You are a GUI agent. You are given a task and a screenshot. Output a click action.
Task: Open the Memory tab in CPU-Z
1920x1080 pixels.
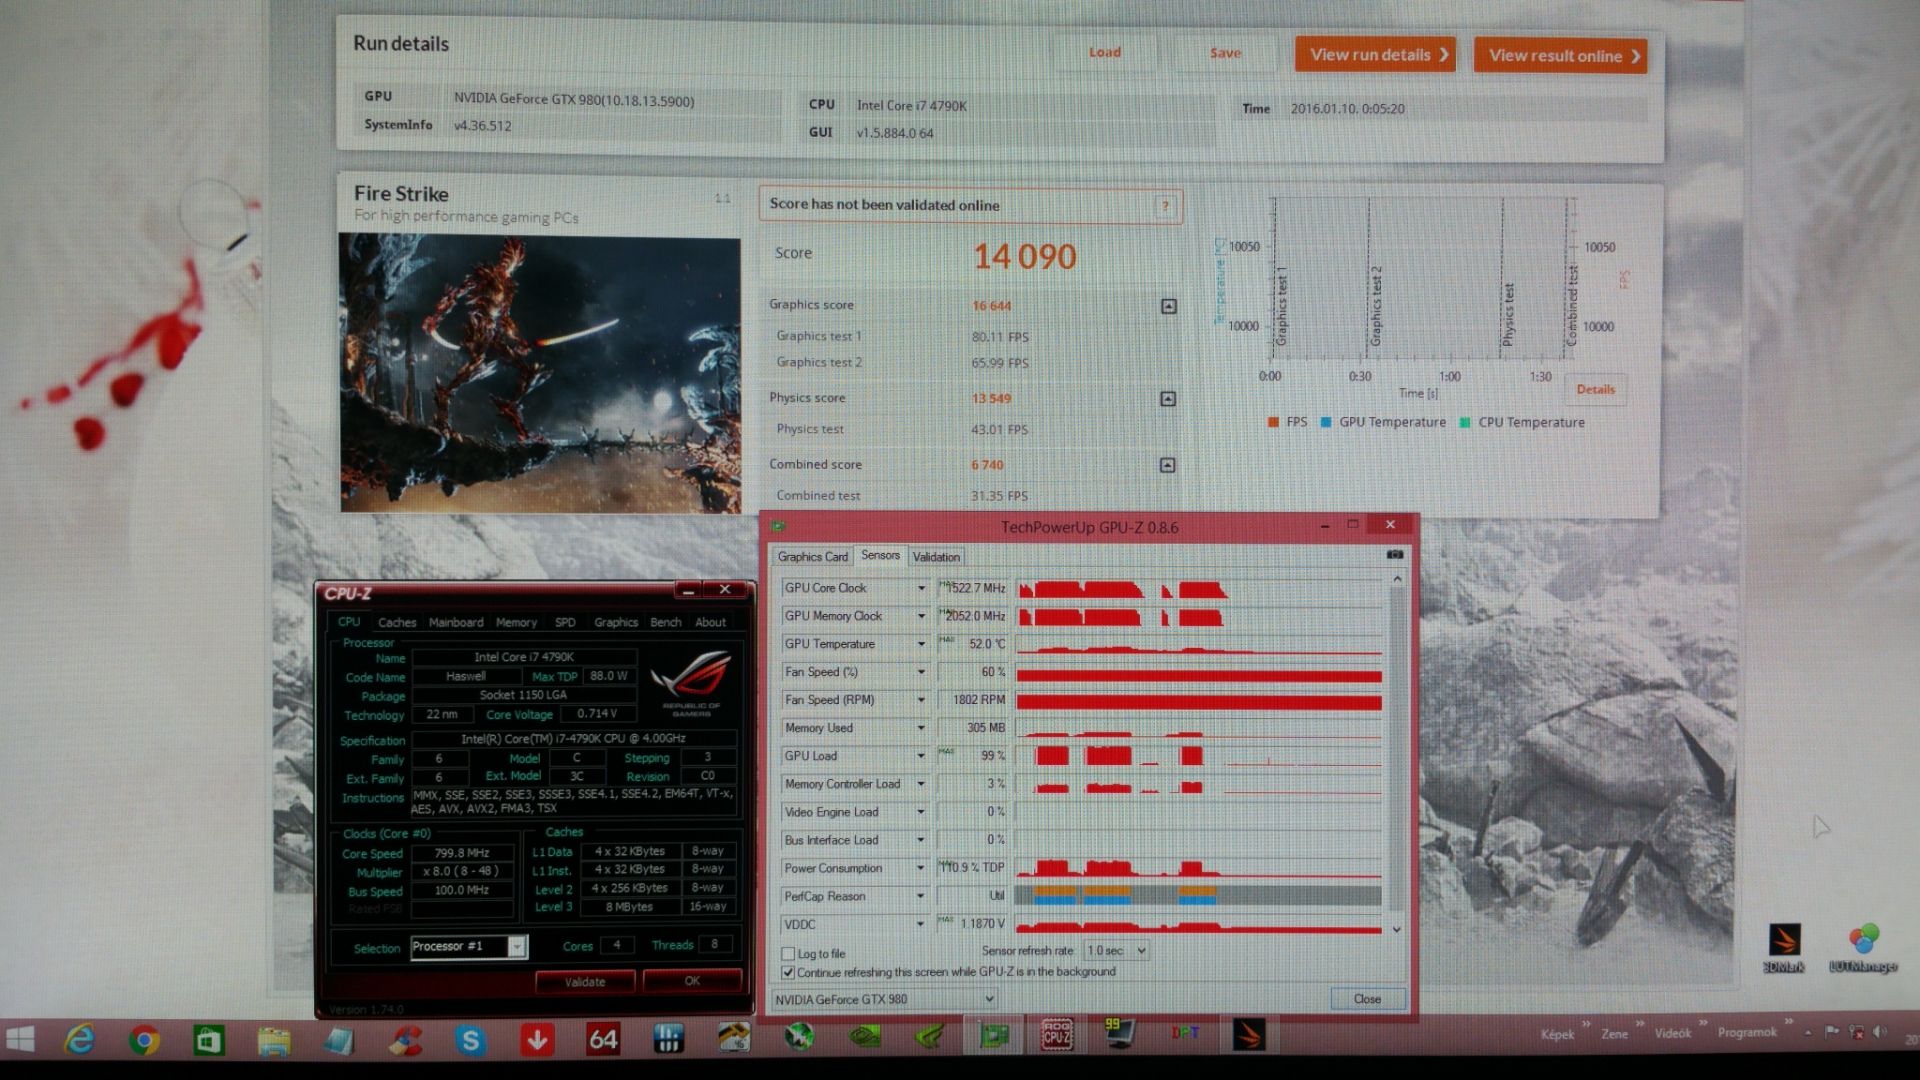pyautogui.click(x=516, y=622)
